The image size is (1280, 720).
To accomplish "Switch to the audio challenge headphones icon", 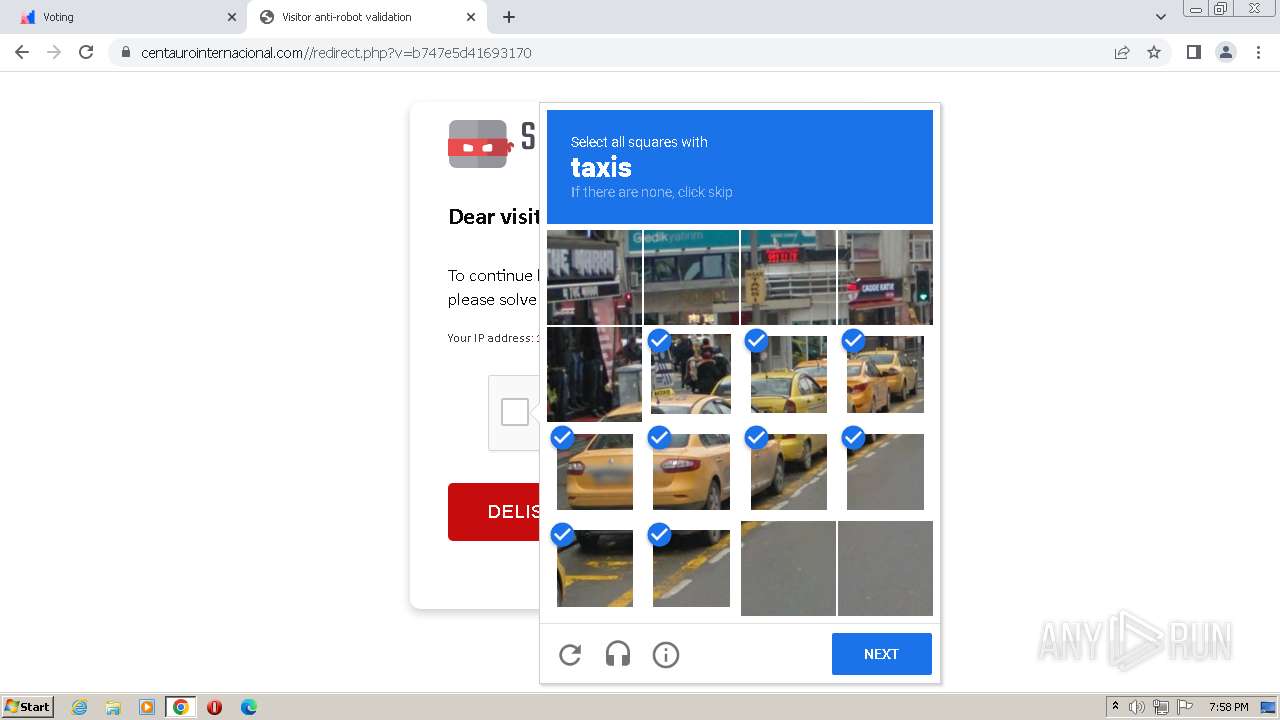I will coord(618,655).
